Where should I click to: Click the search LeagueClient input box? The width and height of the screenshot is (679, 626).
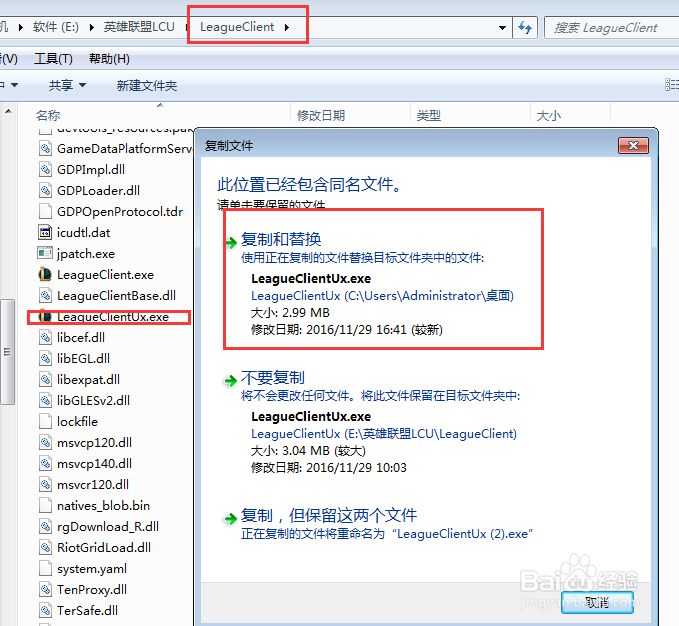(x=611, y=28)
